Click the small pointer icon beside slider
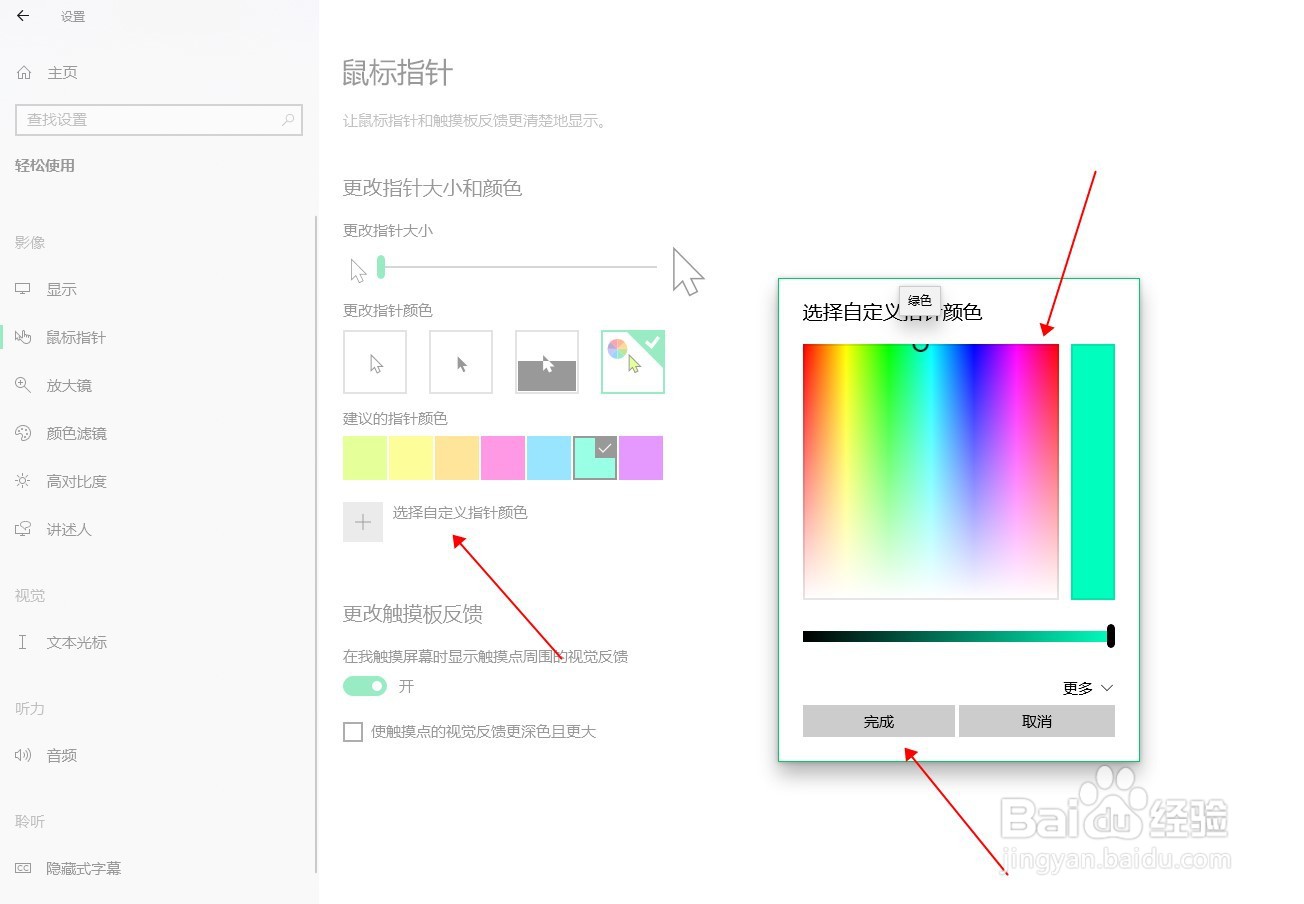This screenshot has height=904, width=1304. coord(358,270)
